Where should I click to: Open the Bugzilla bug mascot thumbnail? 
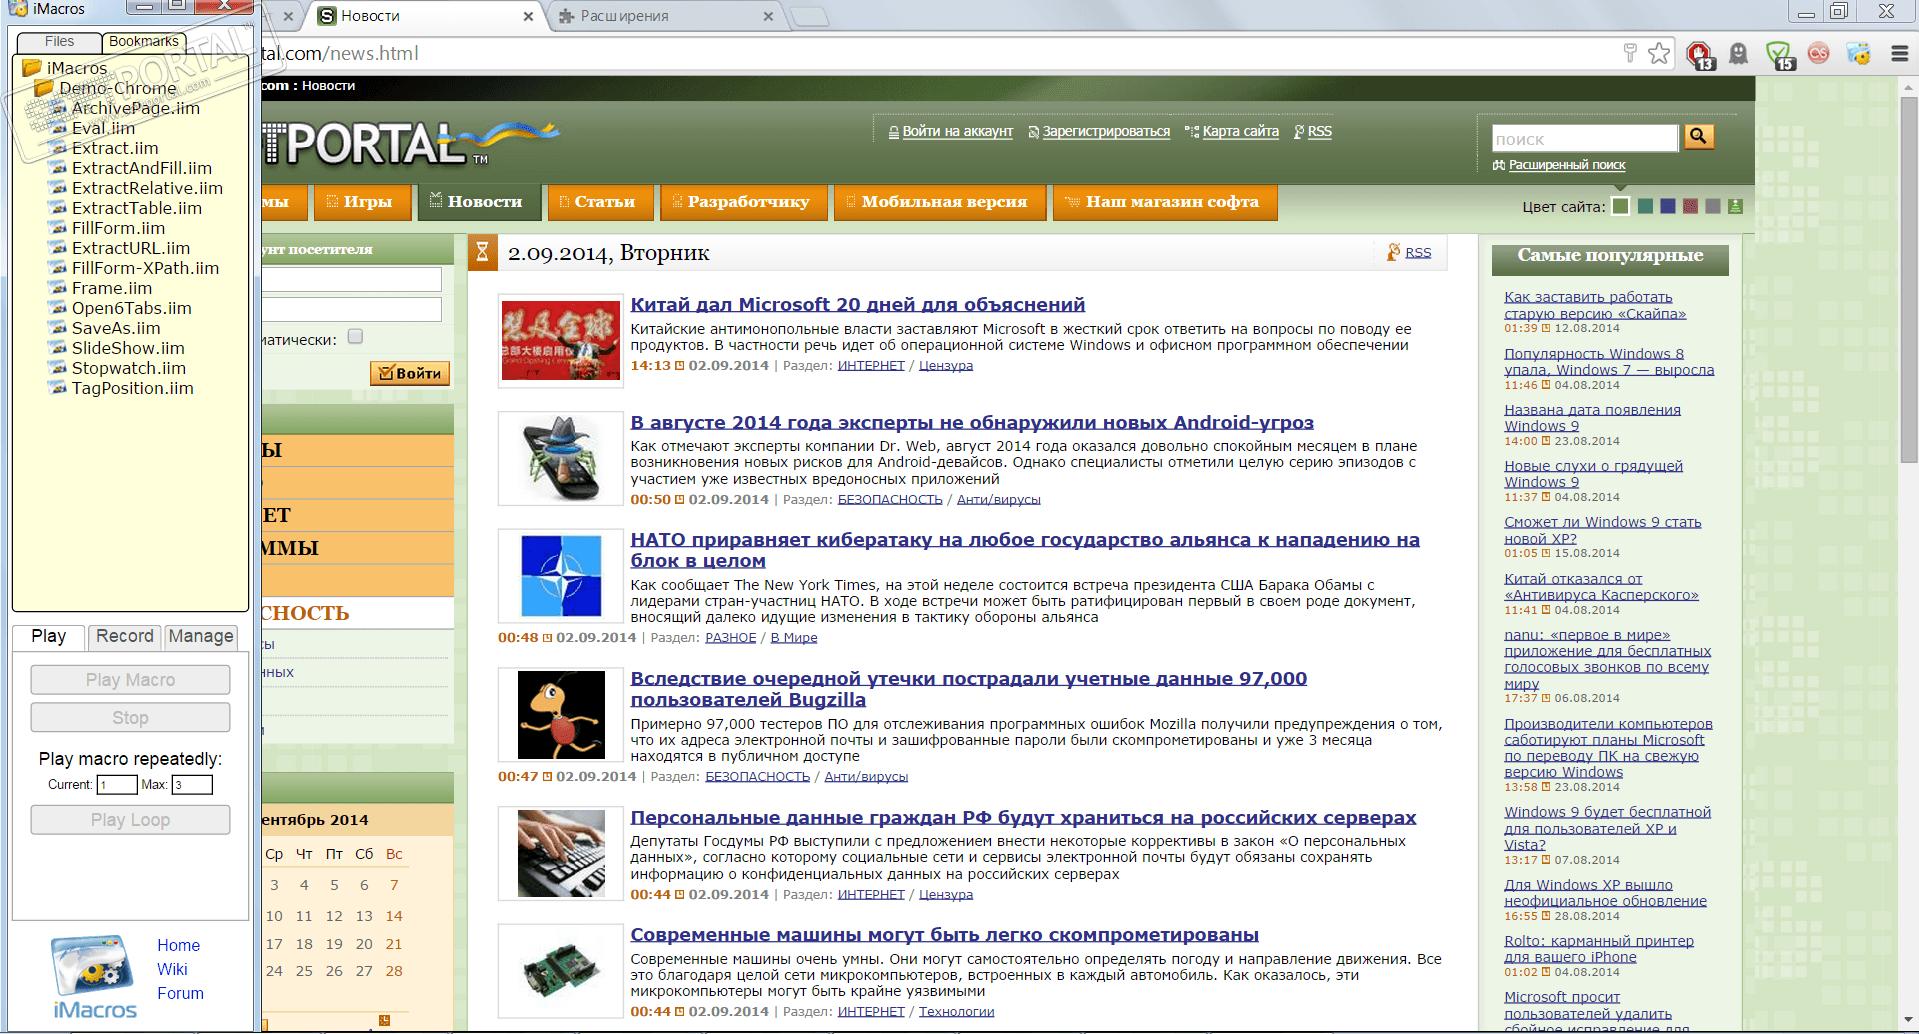pyautogui.click(x=561, y=715)
